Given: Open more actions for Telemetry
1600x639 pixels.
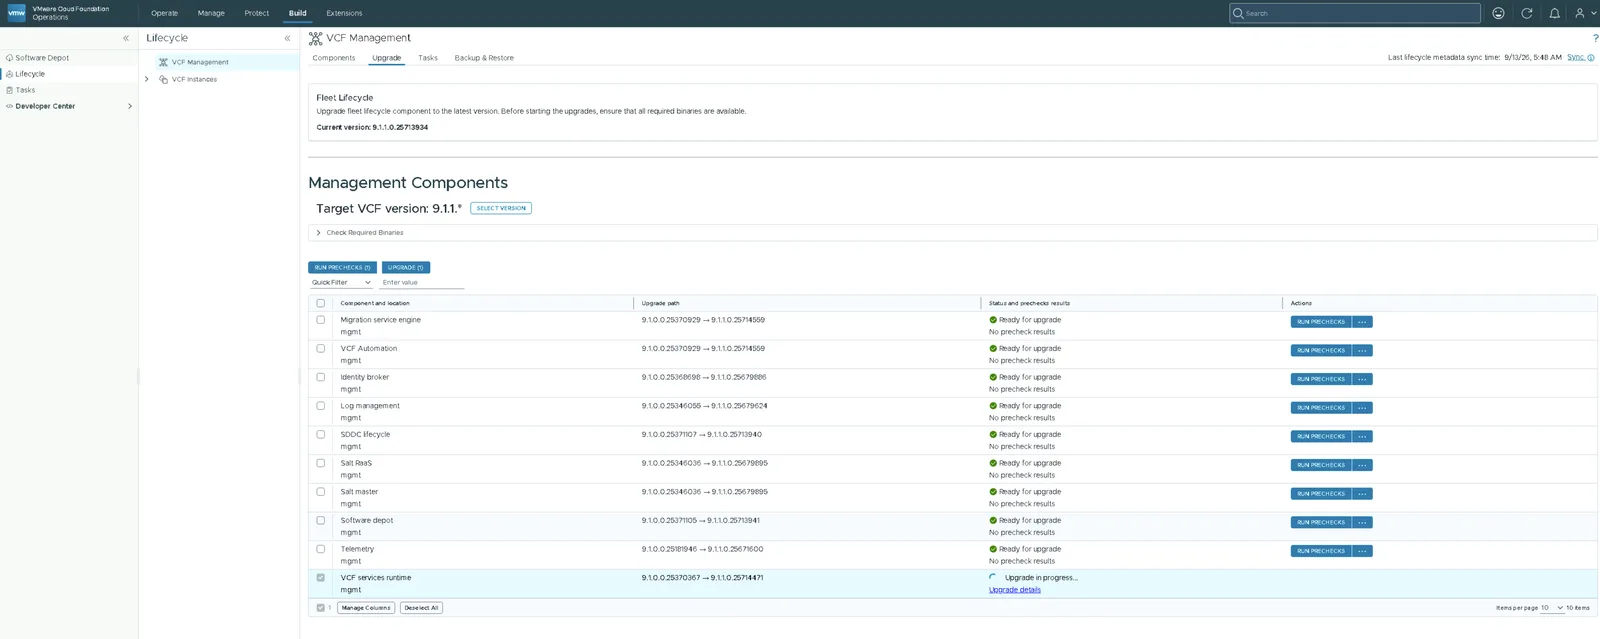Looking at the screenshot, I should [1362, 551].
